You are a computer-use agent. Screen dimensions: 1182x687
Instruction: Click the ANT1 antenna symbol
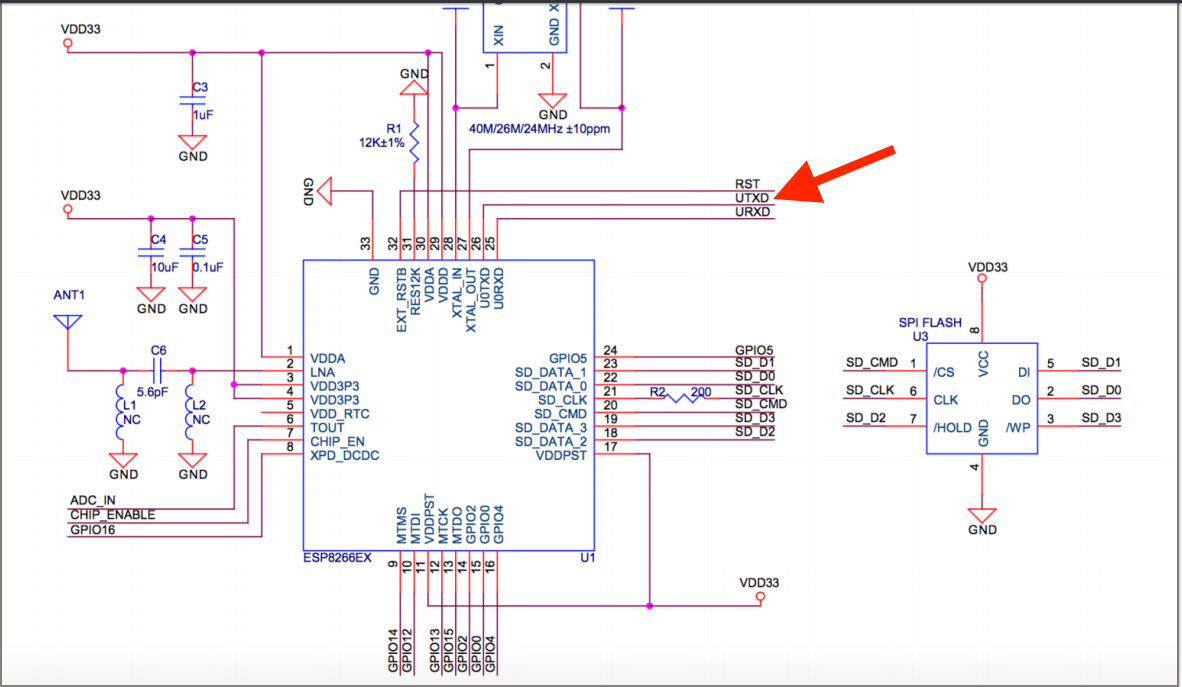[x=68, y=322]
